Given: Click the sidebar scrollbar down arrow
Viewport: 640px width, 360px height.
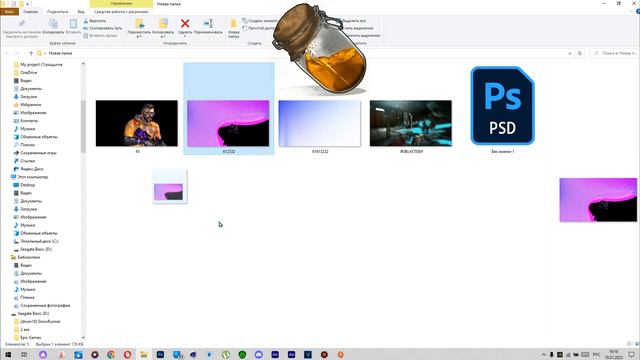Looking at the screenshot, I should [x=83, y=337].
